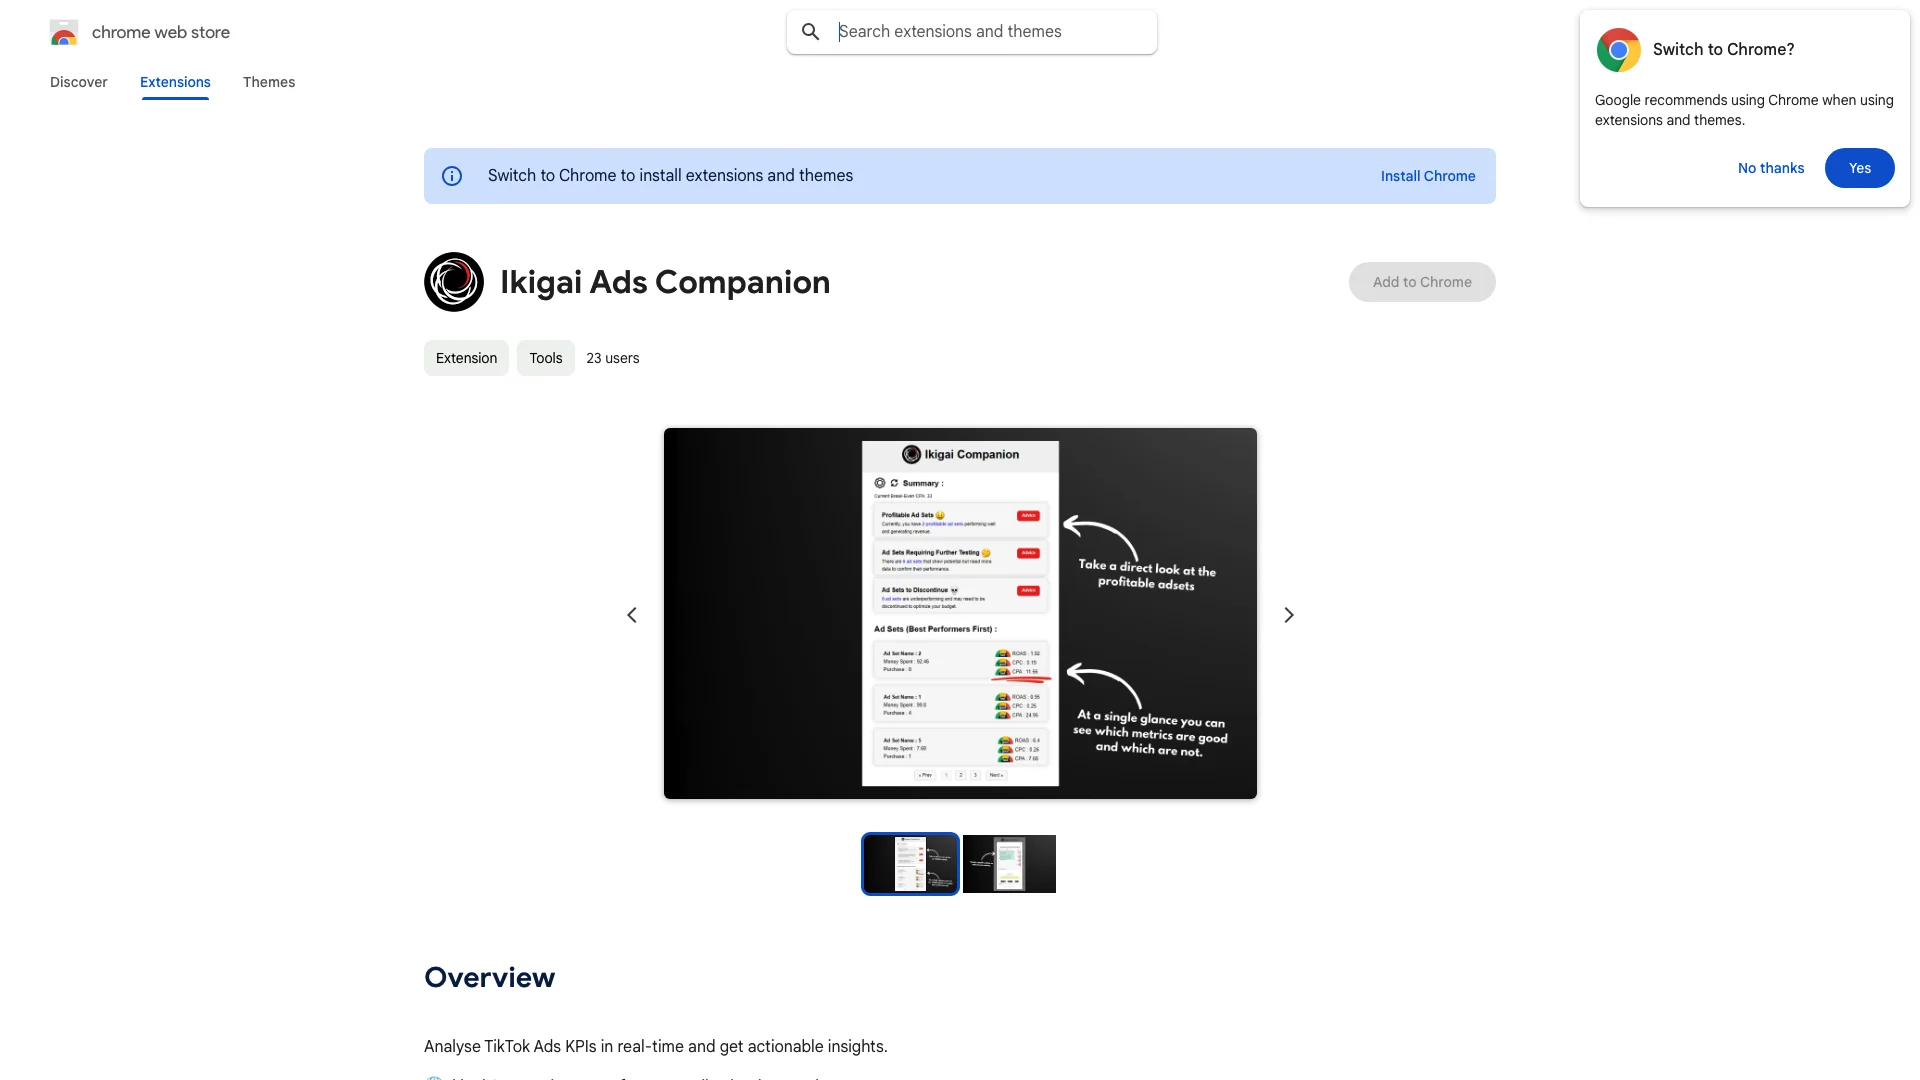
Task: Click the info icon in the blue banner
Action: coord(452,176)
